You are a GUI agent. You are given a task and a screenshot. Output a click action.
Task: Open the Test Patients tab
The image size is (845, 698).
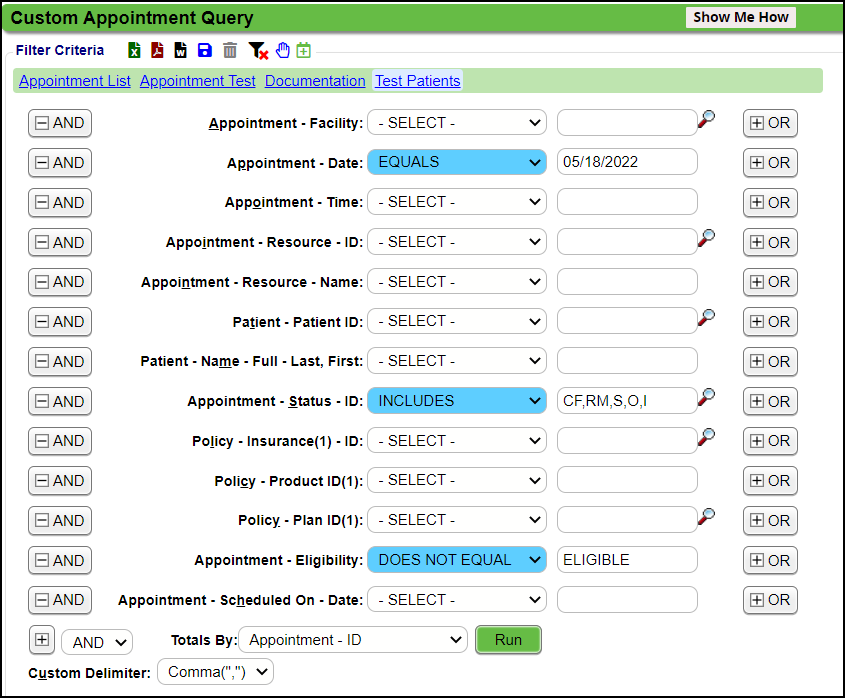point(417,81)
